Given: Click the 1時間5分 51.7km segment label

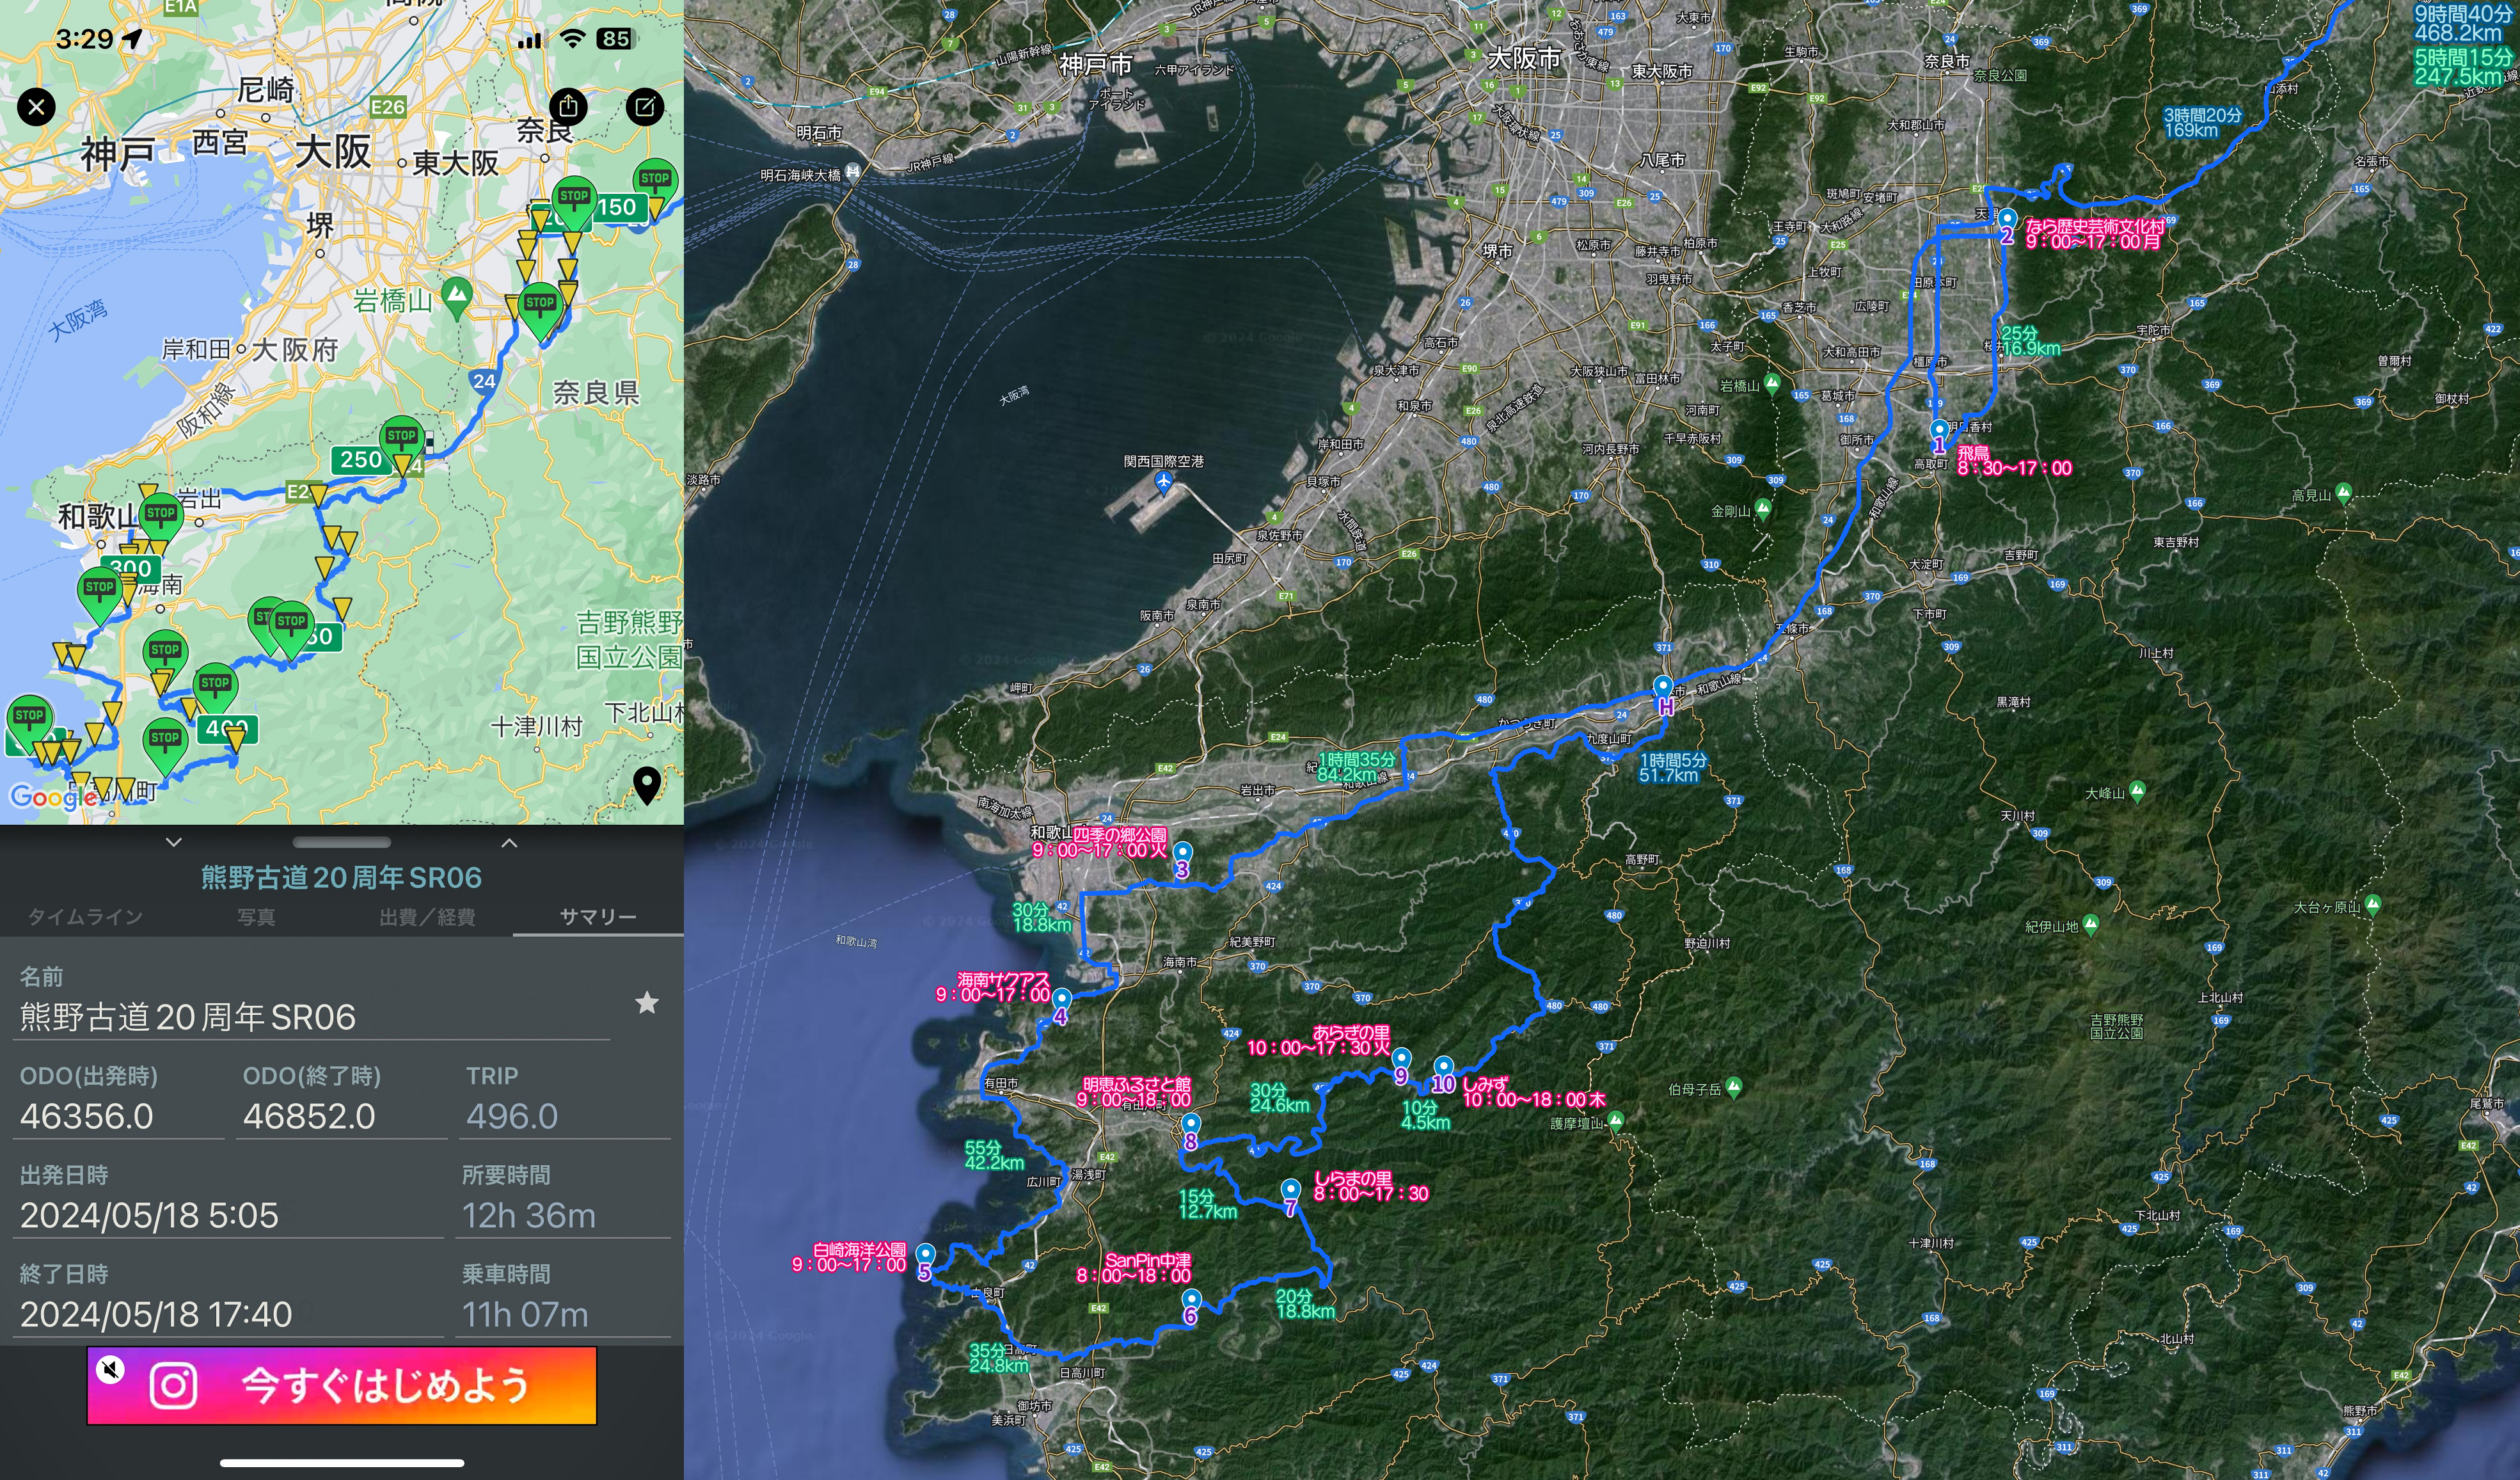Looking at the screenshot, I should pos(1674,767).
